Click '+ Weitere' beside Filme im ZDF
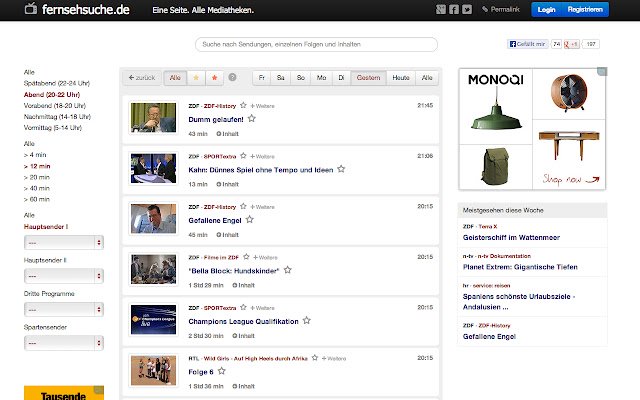640x400 pixels. tap(265, 258)
